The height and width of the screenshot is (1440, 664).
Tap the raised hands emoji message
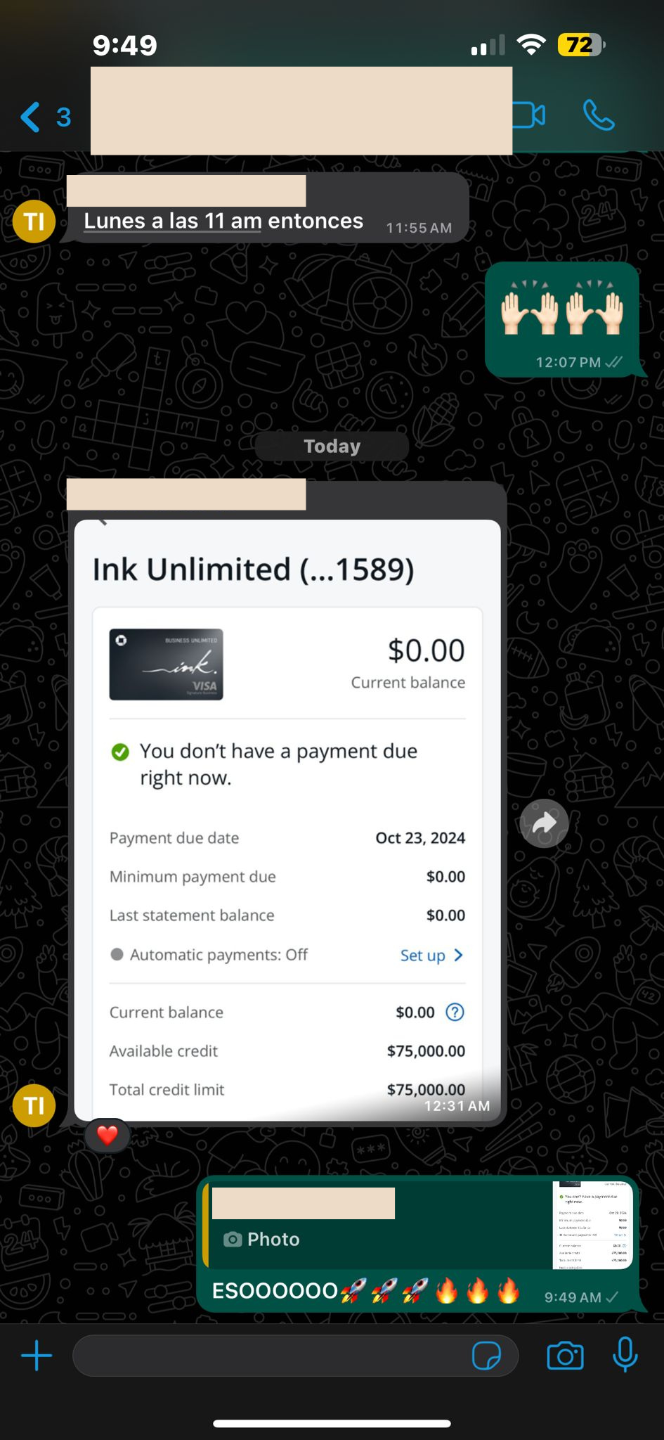pos(561,312)
